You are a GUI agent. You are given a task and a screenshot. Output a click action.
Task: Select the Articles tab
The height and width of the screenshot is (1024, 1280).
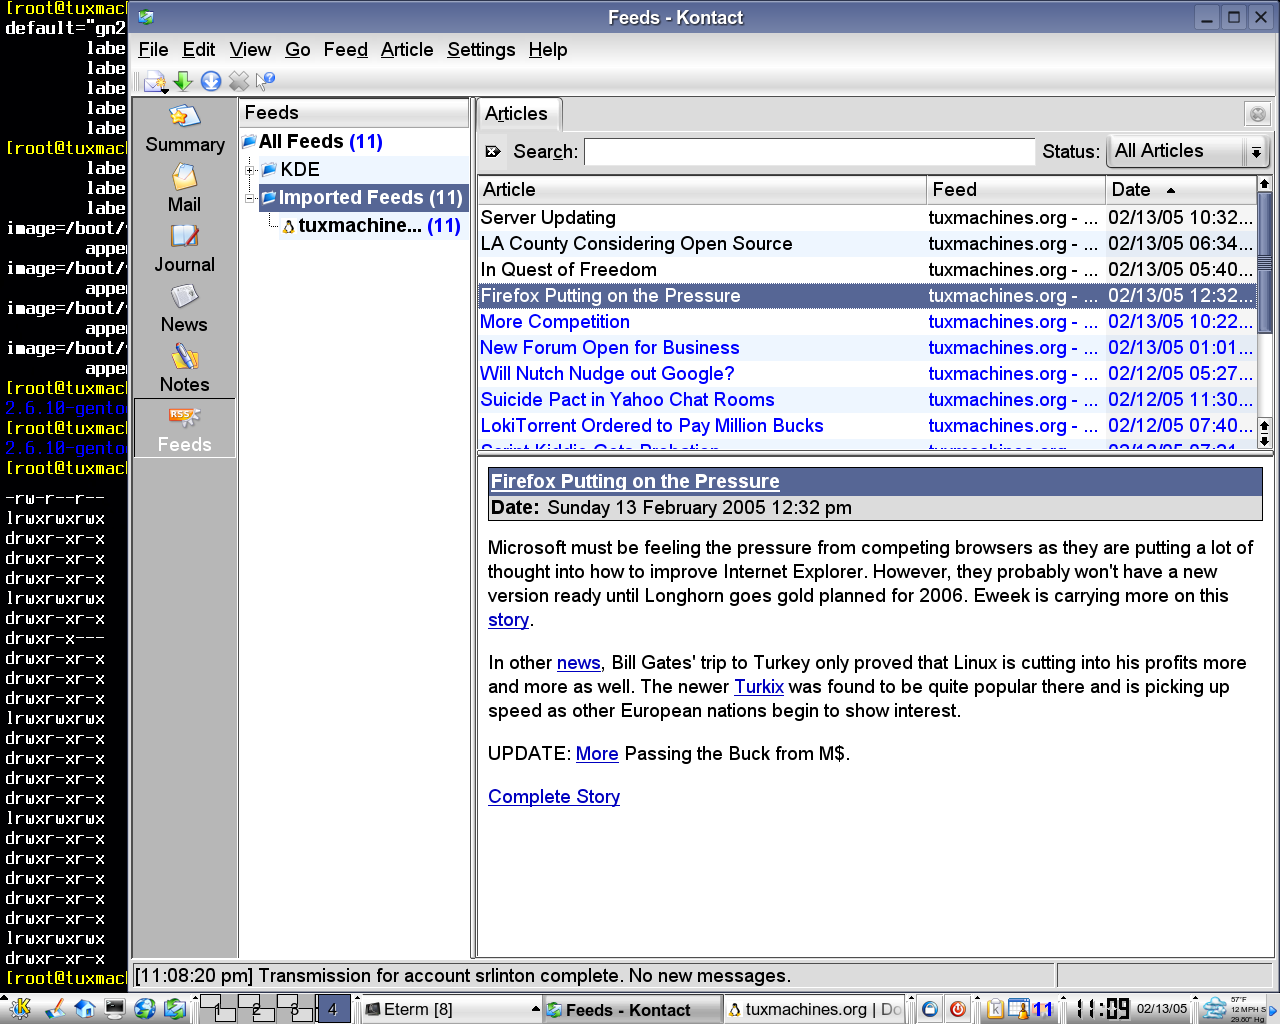517,114
